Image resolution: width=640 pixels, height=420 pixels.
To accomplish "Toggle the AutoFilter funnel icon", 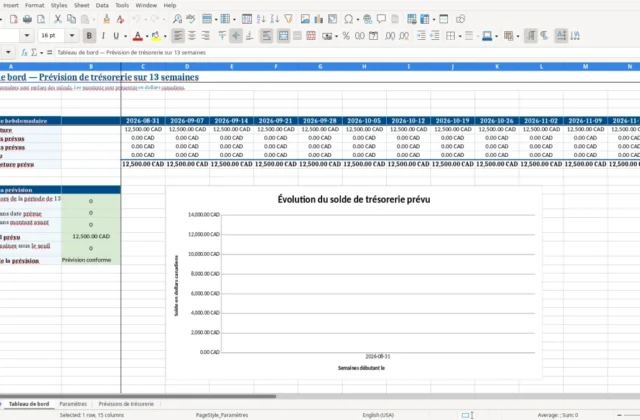I will [289, 19].
